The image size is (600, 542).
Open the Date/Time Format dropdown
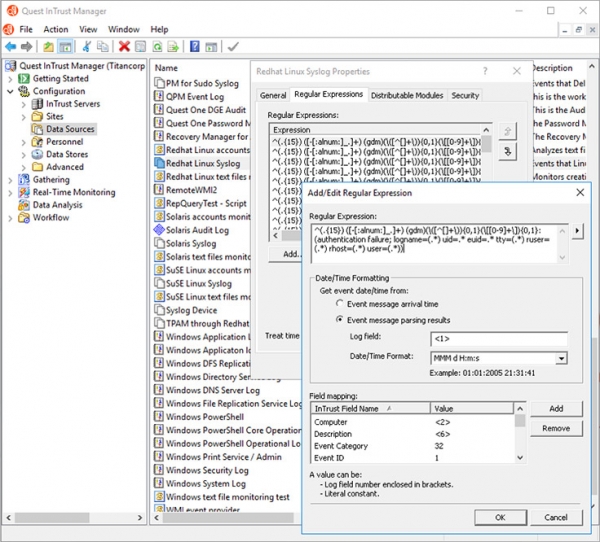(560, 358)
